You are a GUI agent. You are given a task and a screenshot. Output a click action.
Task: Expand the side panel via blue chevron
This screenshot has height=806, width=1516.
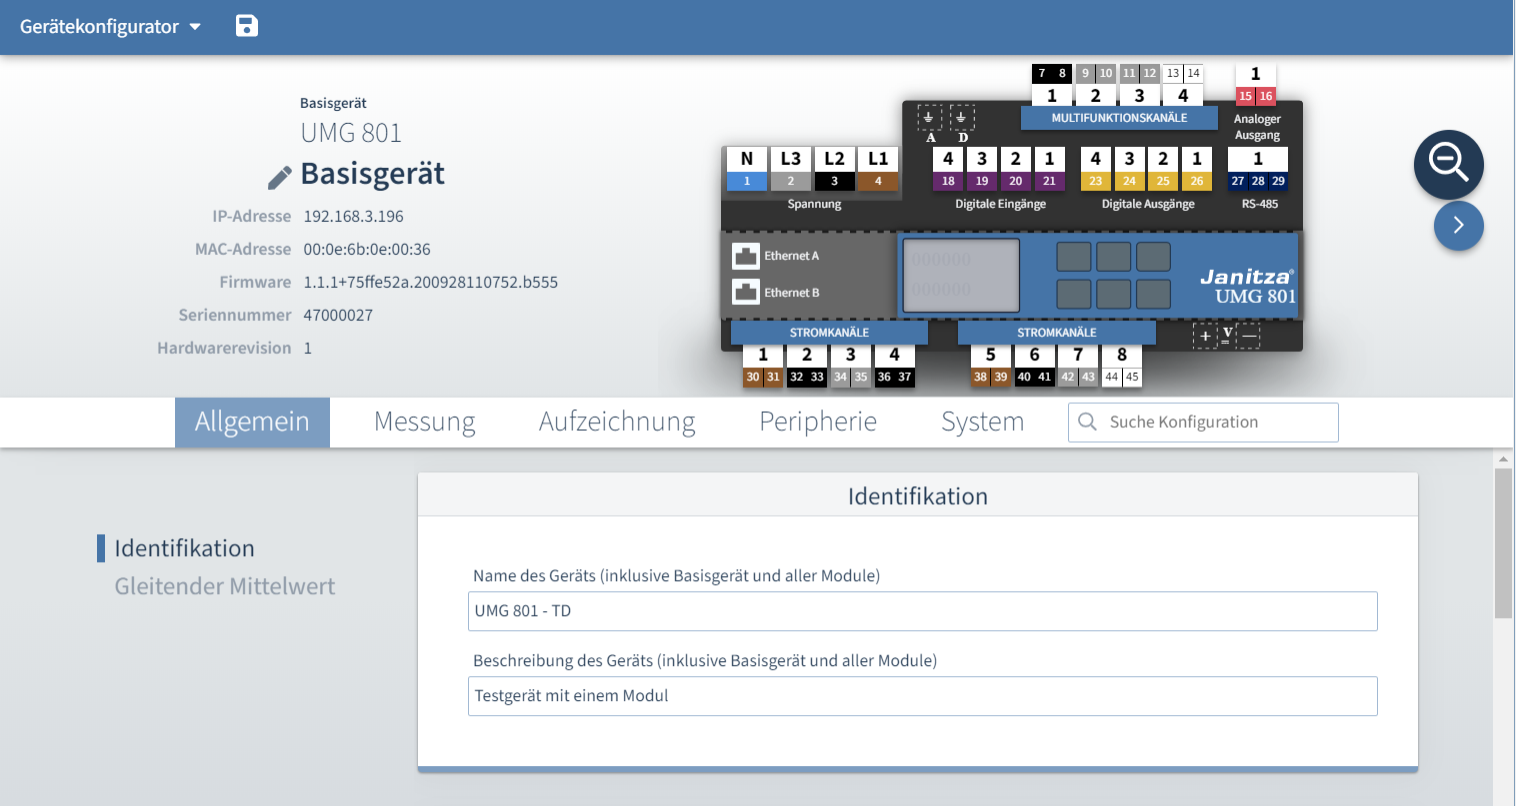(x=1458, y=227)
